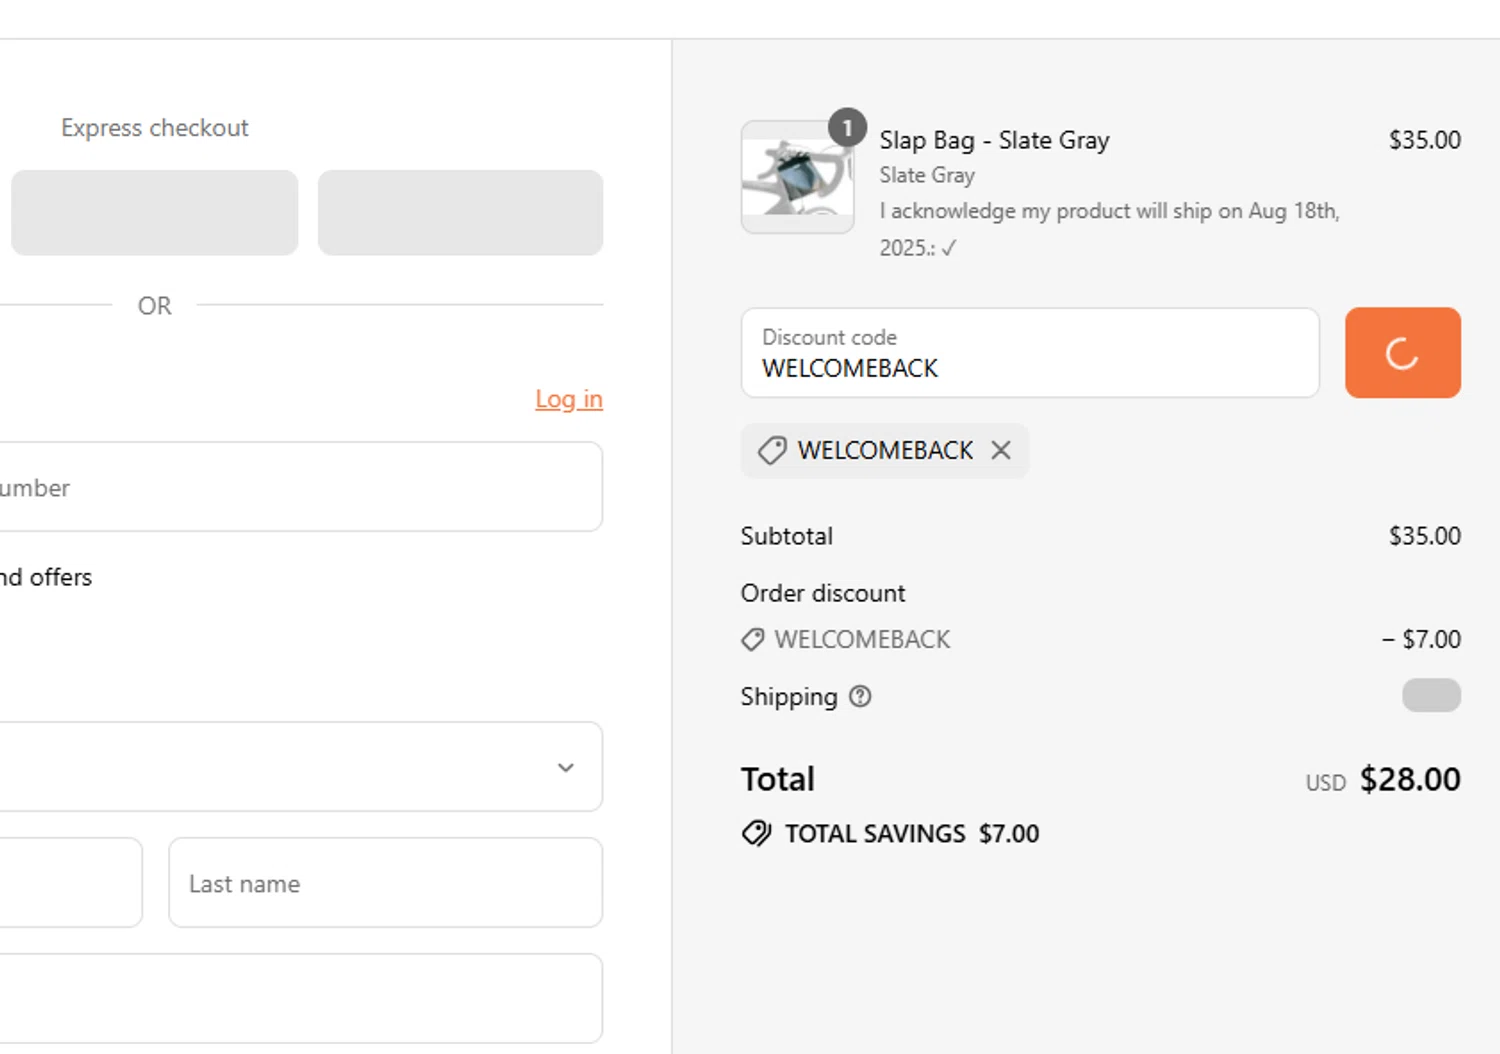Click the Slap Bag - Slate Gray title
Viewport: 1500px width, 1054px height.
click(994, 140)
